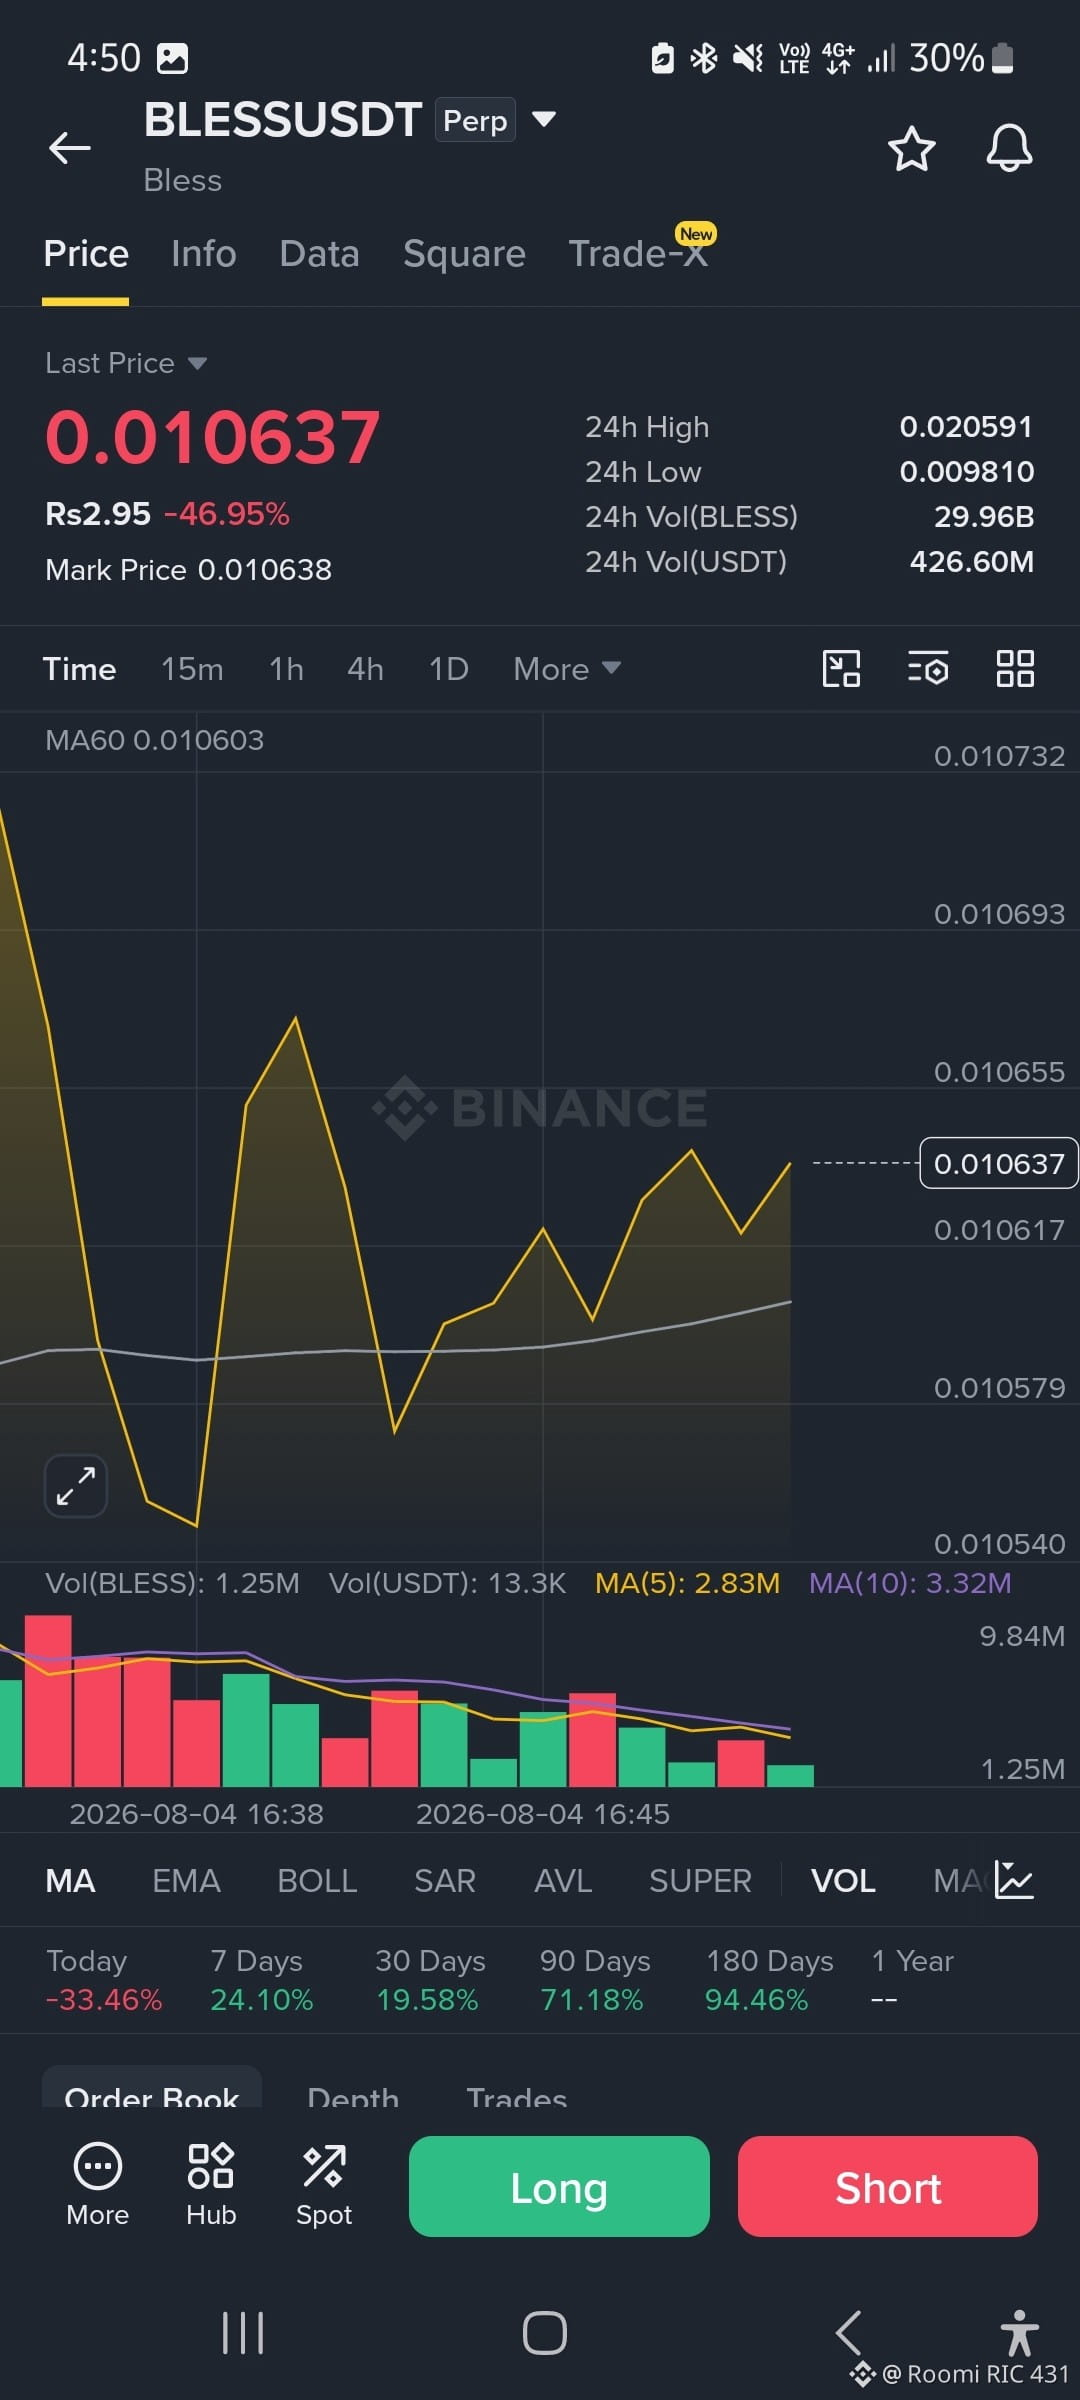Screen dimensions: 1080x2400
Task: Open trading pair selector dropdown arrow
Action: tap(544, 119)
